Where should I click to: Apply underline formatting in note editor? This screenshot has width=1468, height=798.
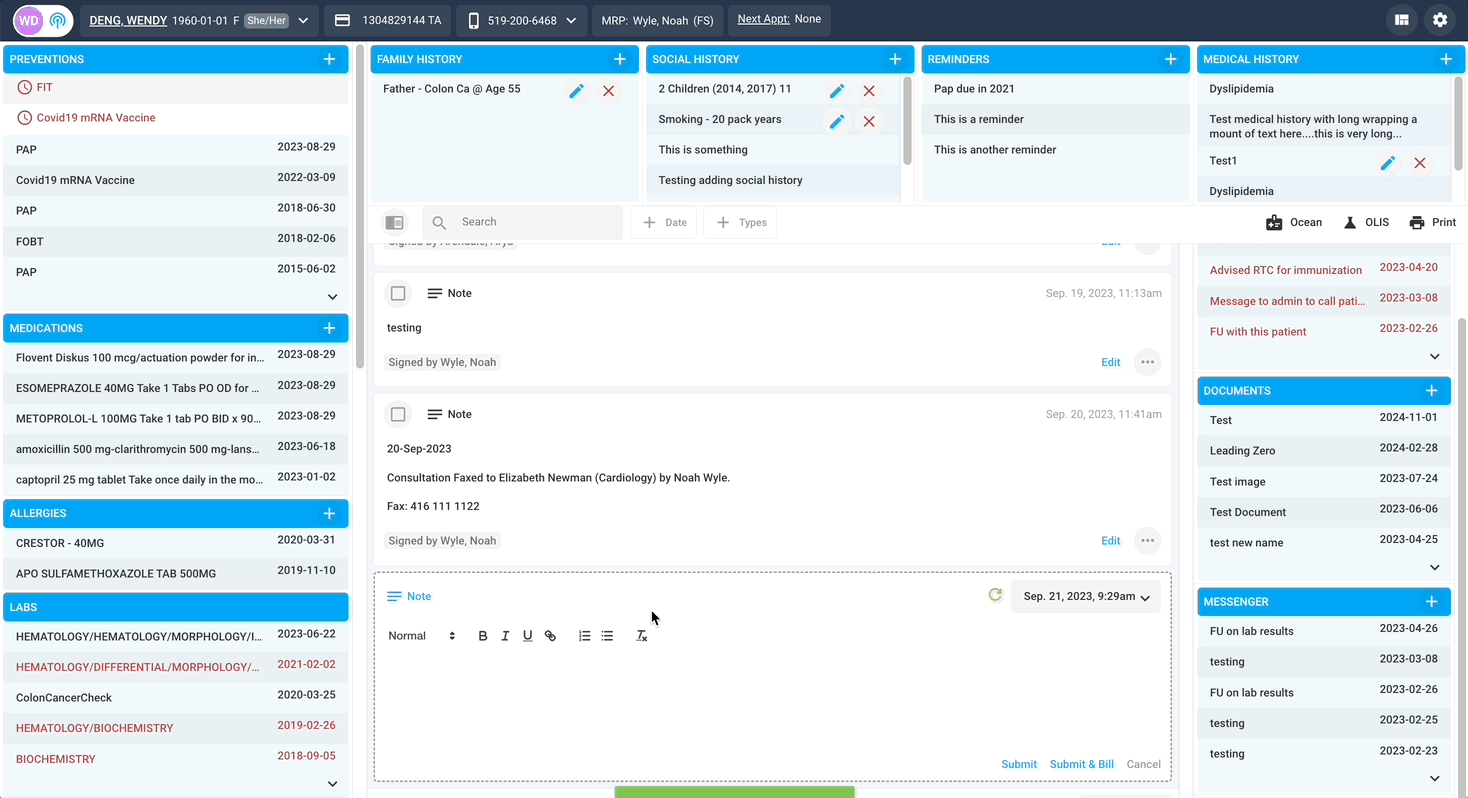pyautogui.click(x=528, y=636)
